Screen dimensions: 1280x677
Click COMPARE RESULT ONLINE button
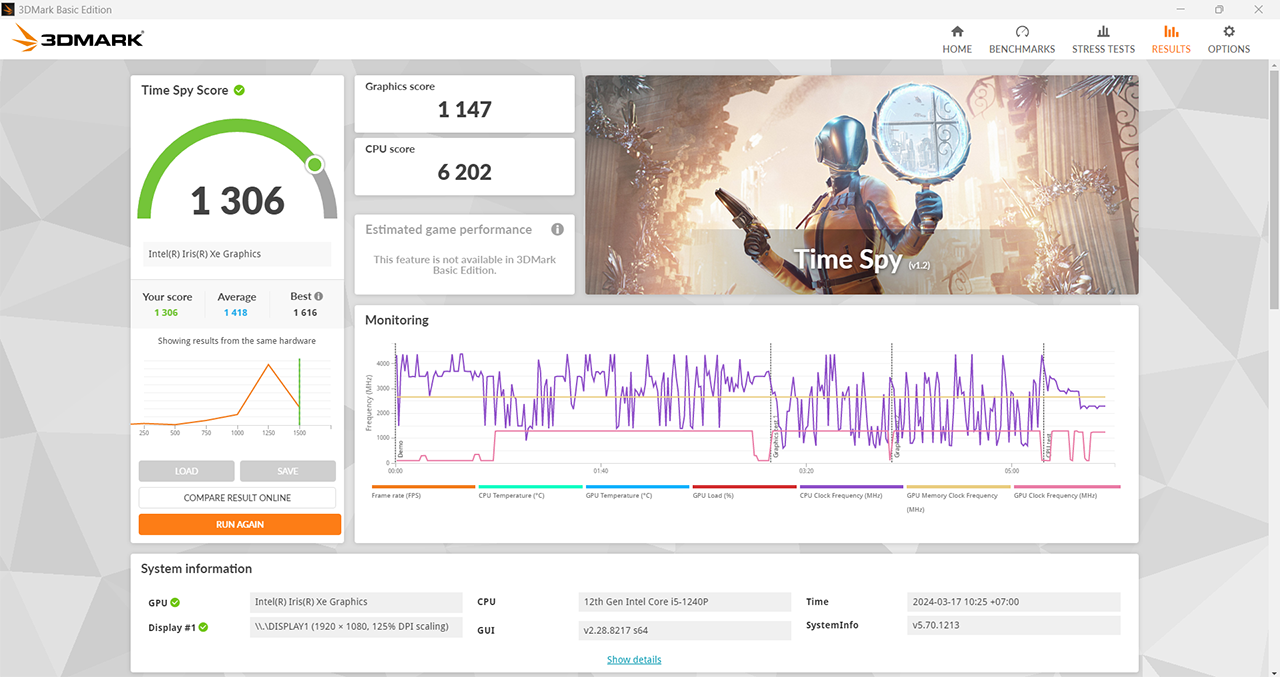pyautogui.click(x=238, y=497)
